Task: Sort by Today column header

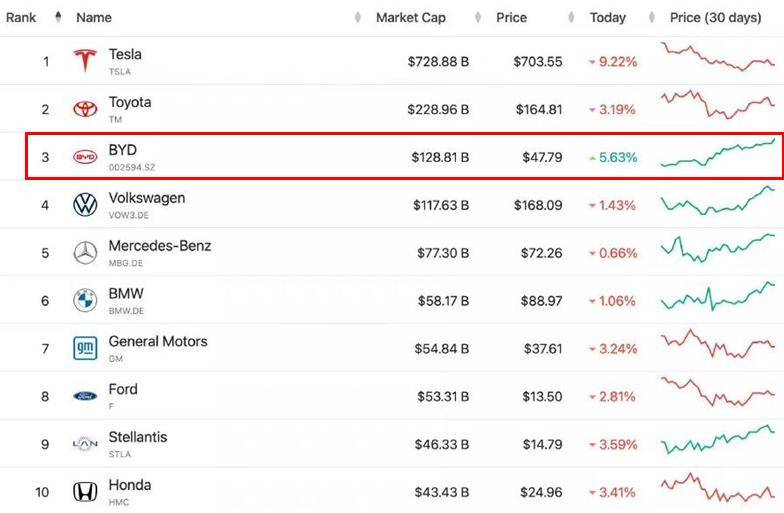Action: [x=607, y=17]
